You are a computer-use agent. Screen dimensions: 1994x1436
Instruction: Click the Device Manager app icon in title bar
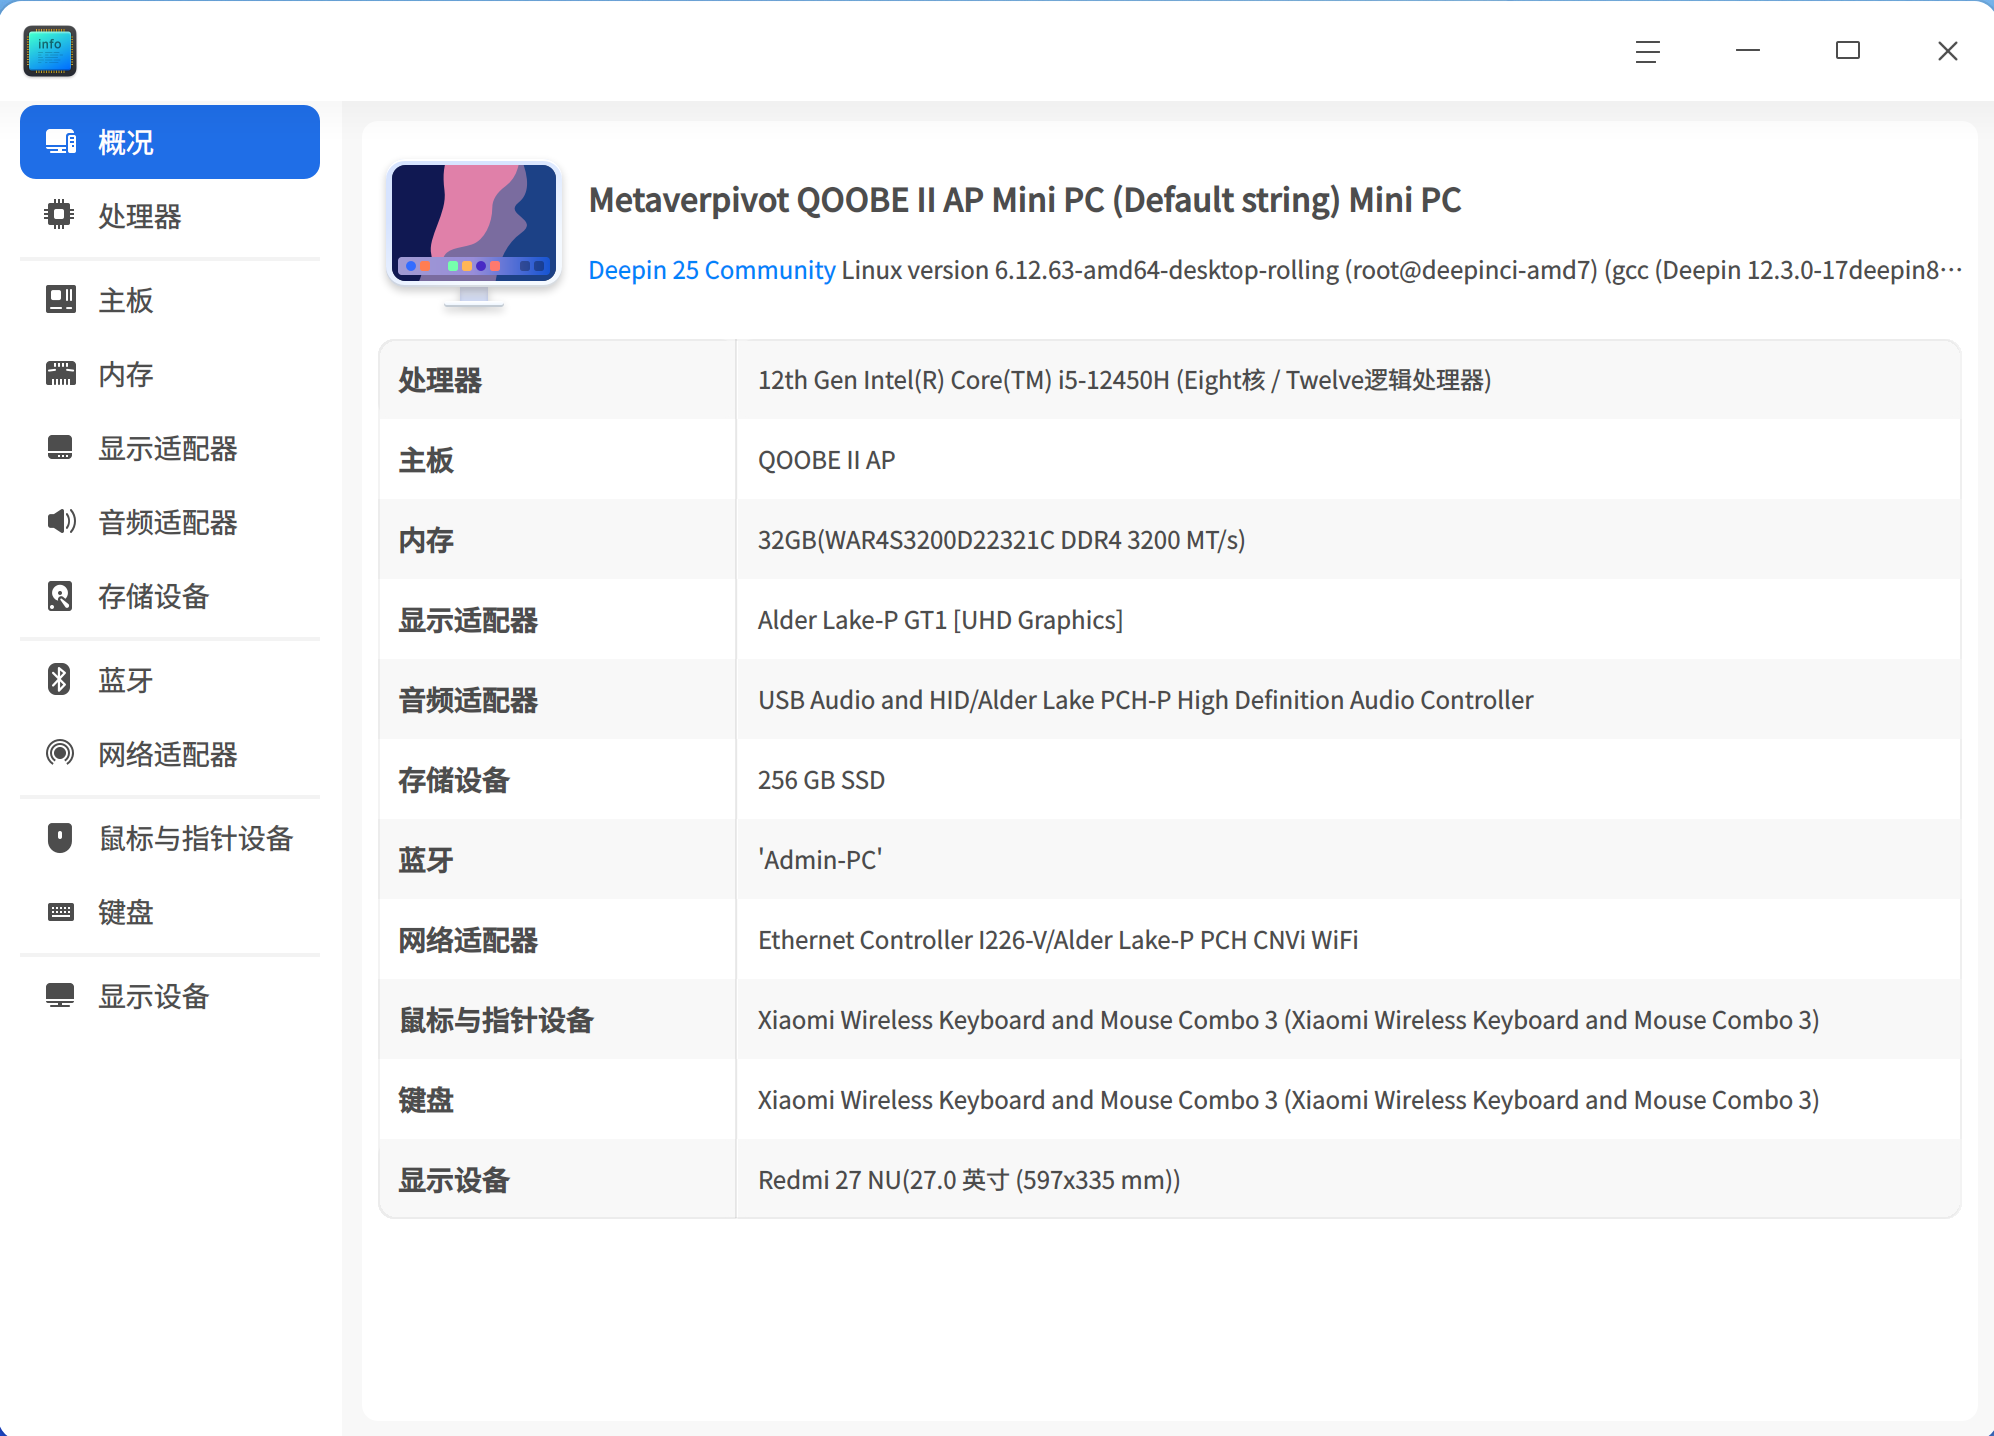click(x=50, y=51)
